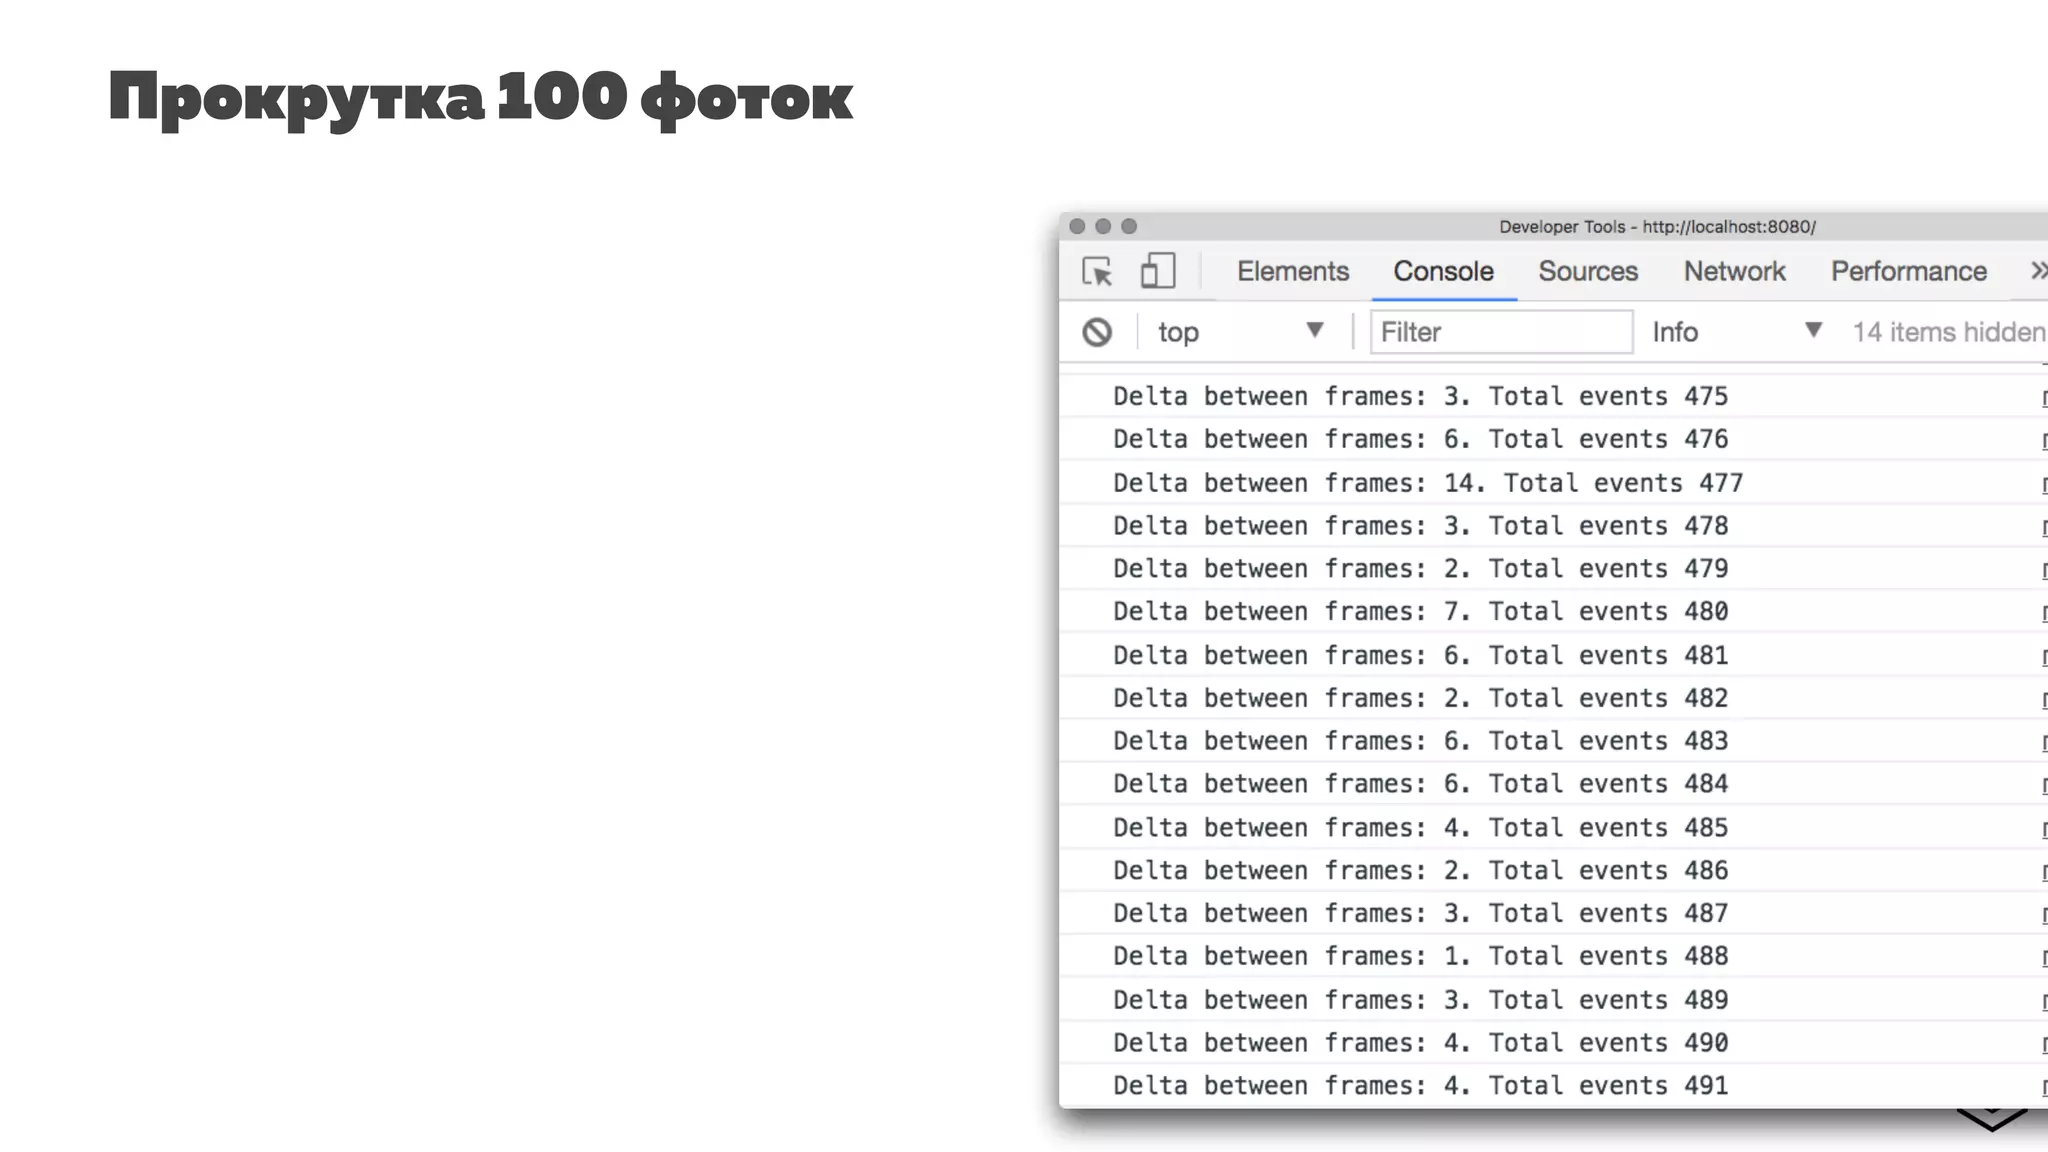
Task: Open the top execution context dropdown
Action: [1240, 332]
